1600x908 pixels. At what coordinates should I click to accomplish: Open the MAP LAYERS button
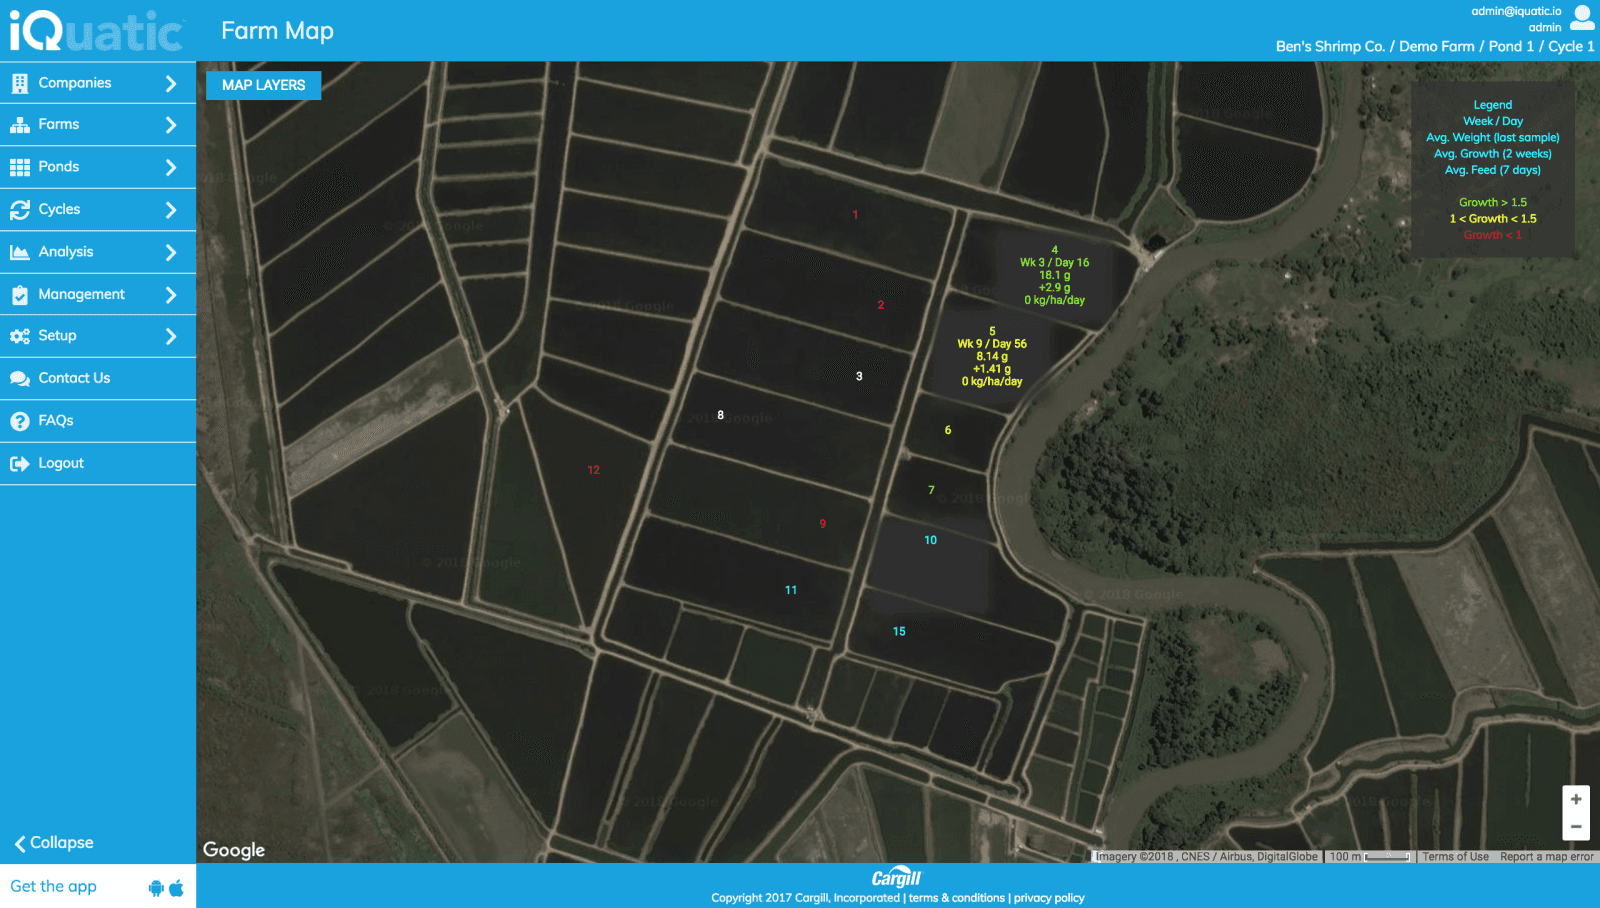(x=264, y=85)
